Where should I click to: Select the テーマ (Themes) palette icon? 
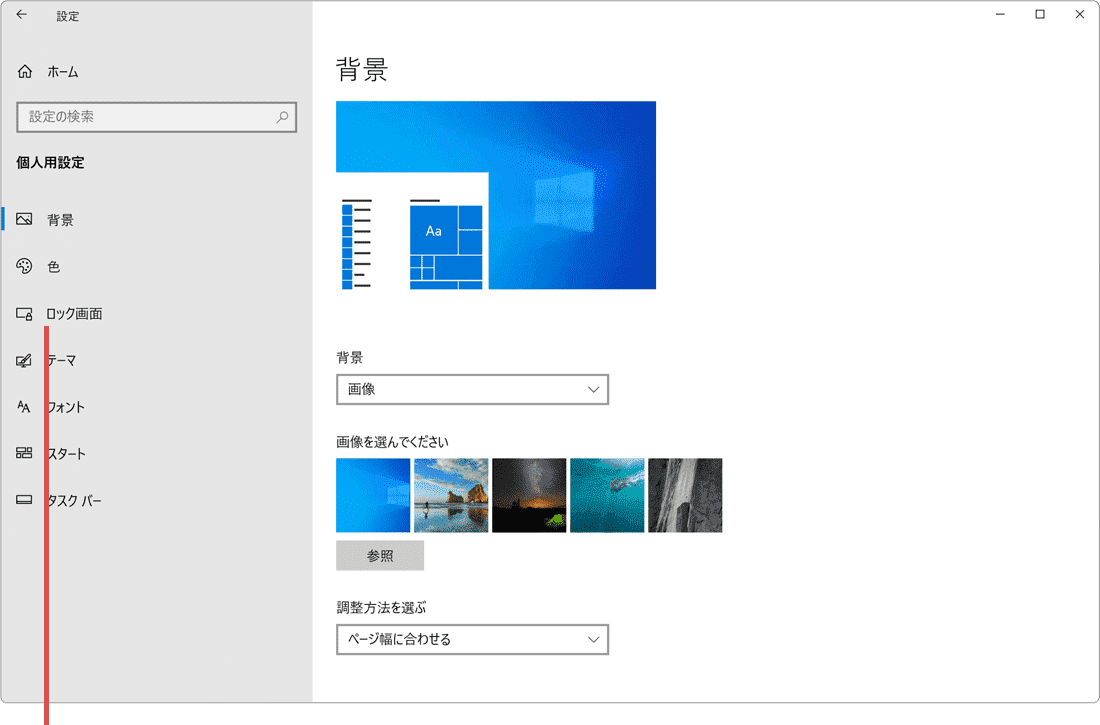tap(24, 360)
